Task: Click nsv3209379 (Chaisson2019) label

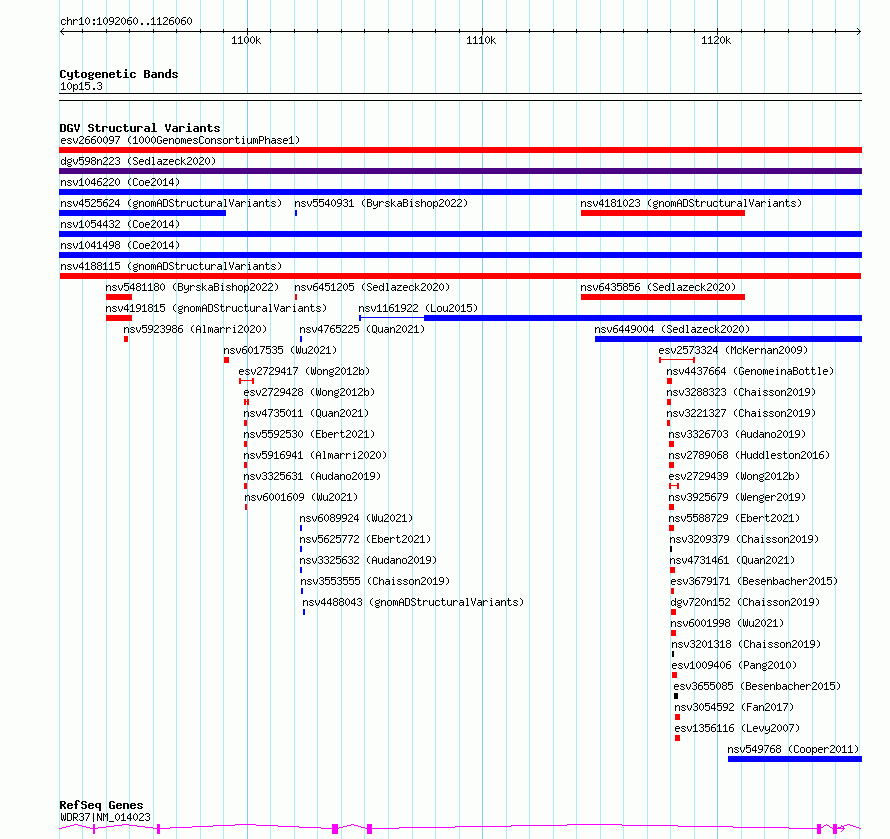Action: point(744,539)
